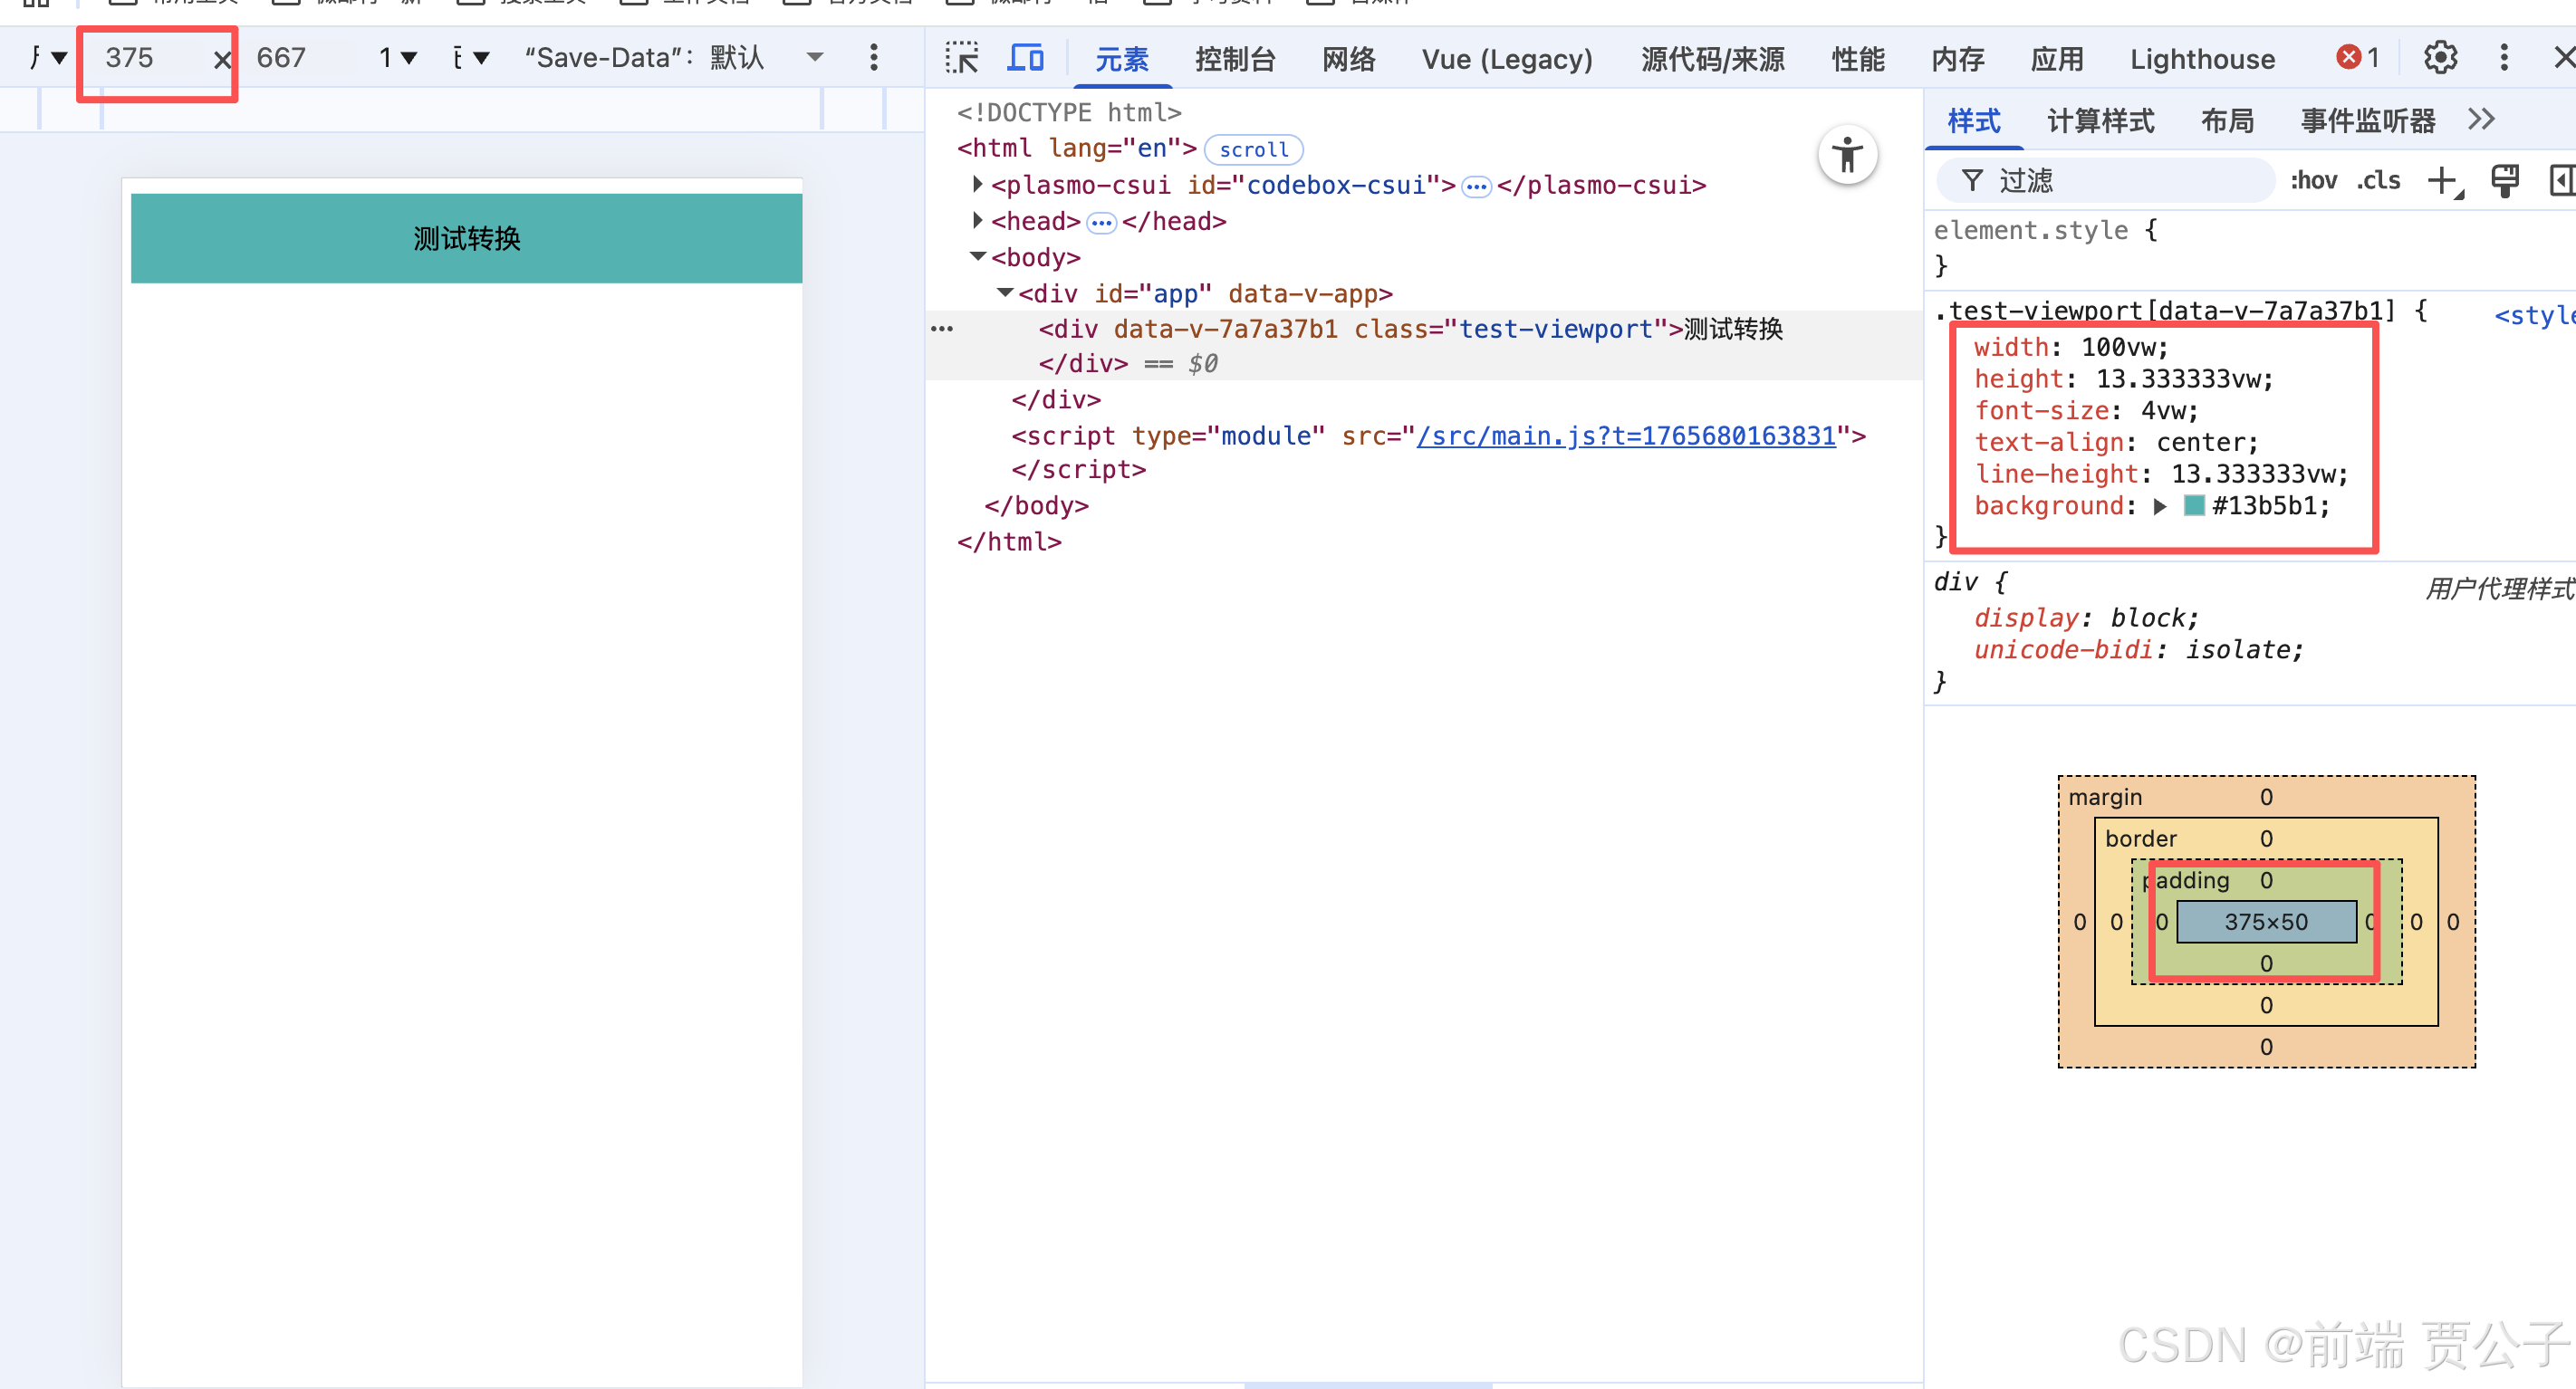
Task: Expand the plasmo-csui element node
Action: (x=977, y=185)
